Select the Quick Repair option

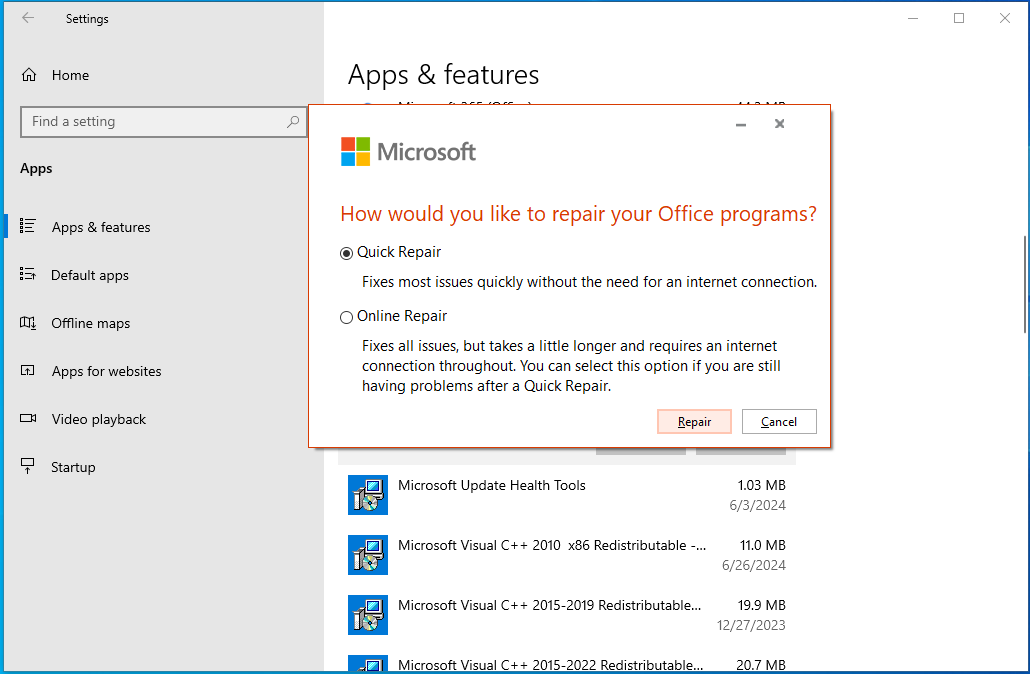pyautogui.click(x=346, y=254)
